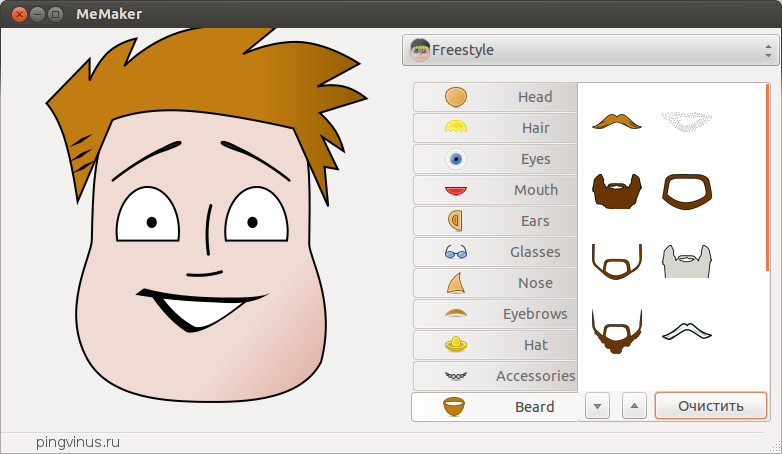Choose the brown goatee with chinstrap
The height and width of the screenshot is (454, 782).
pyautogui.click(x=617, y=331)
